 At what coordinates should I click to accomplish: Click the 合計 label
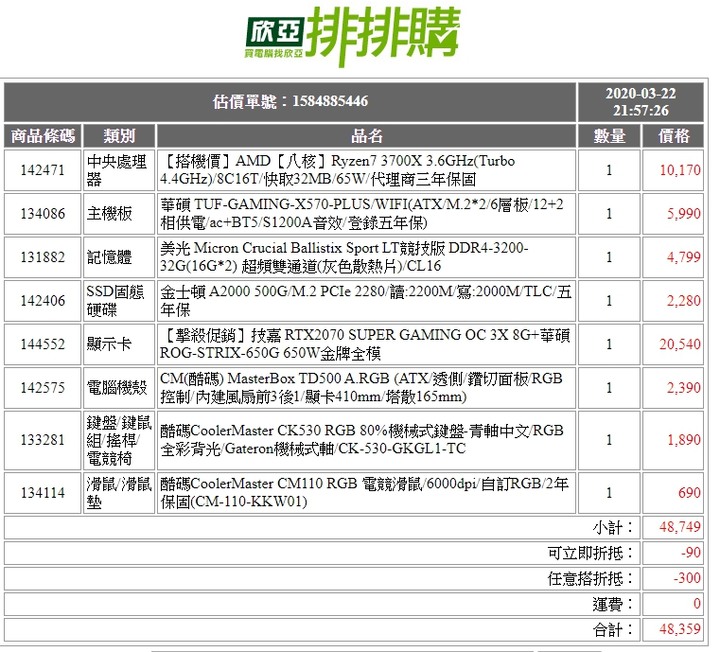click(x=613, y=630)
